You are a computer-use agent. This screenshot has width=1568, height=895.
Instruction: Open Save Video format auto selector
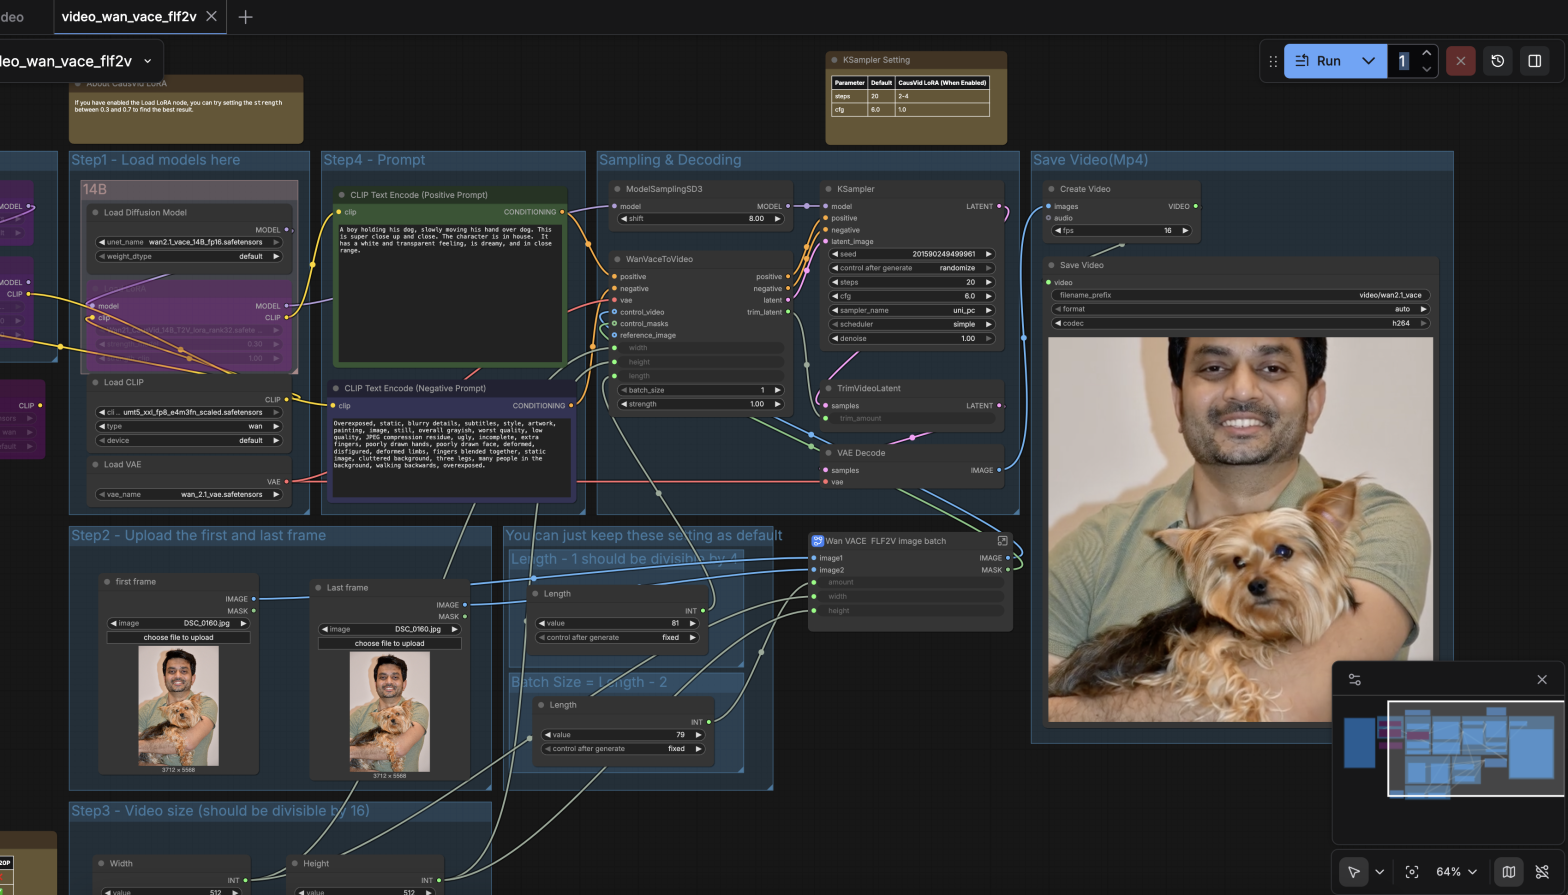tap(1241, 309)
